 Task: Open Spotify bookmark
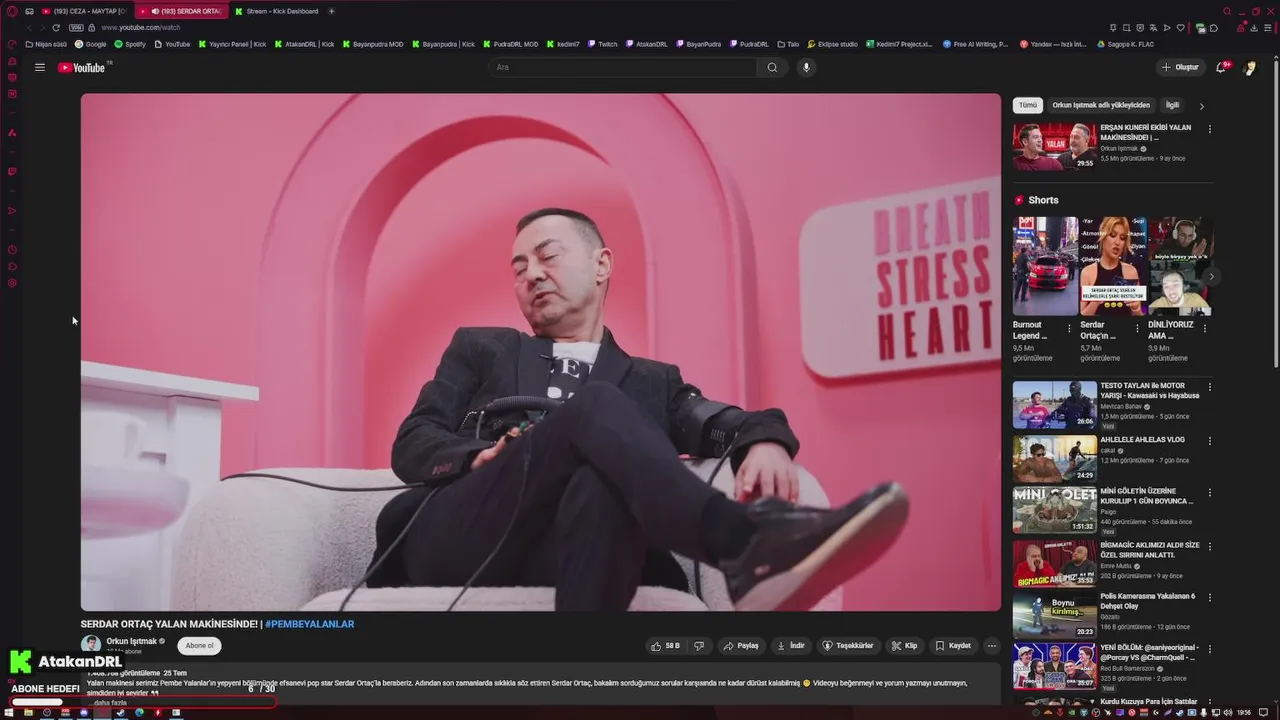point(130,44)
